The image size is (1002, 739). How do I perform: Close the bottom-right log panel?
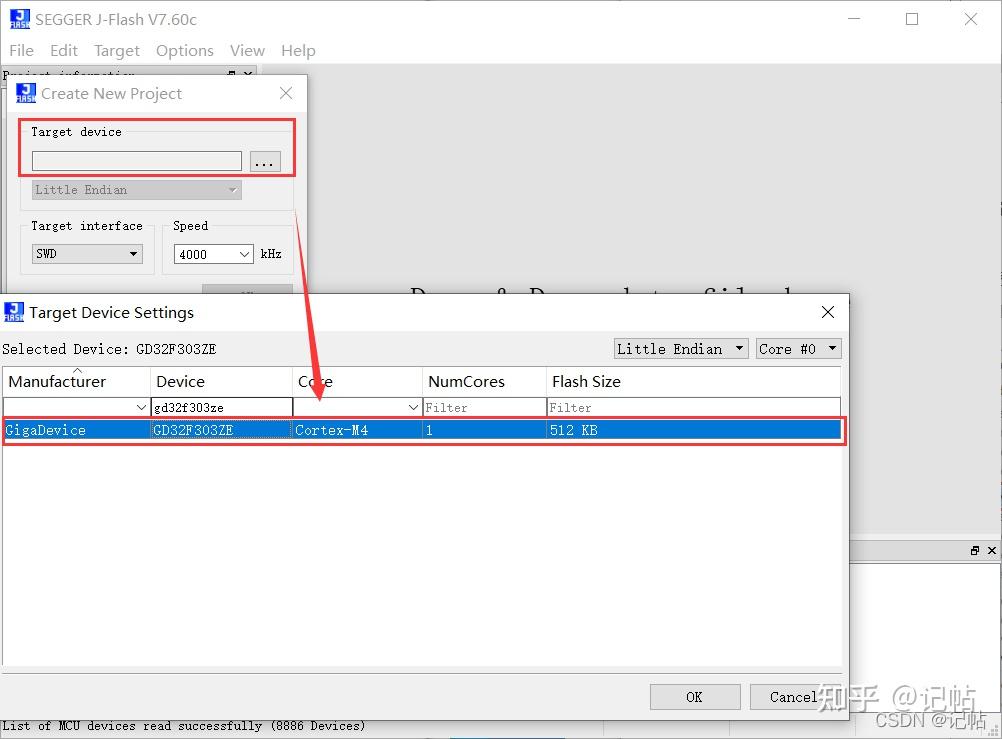click(992, 550)
